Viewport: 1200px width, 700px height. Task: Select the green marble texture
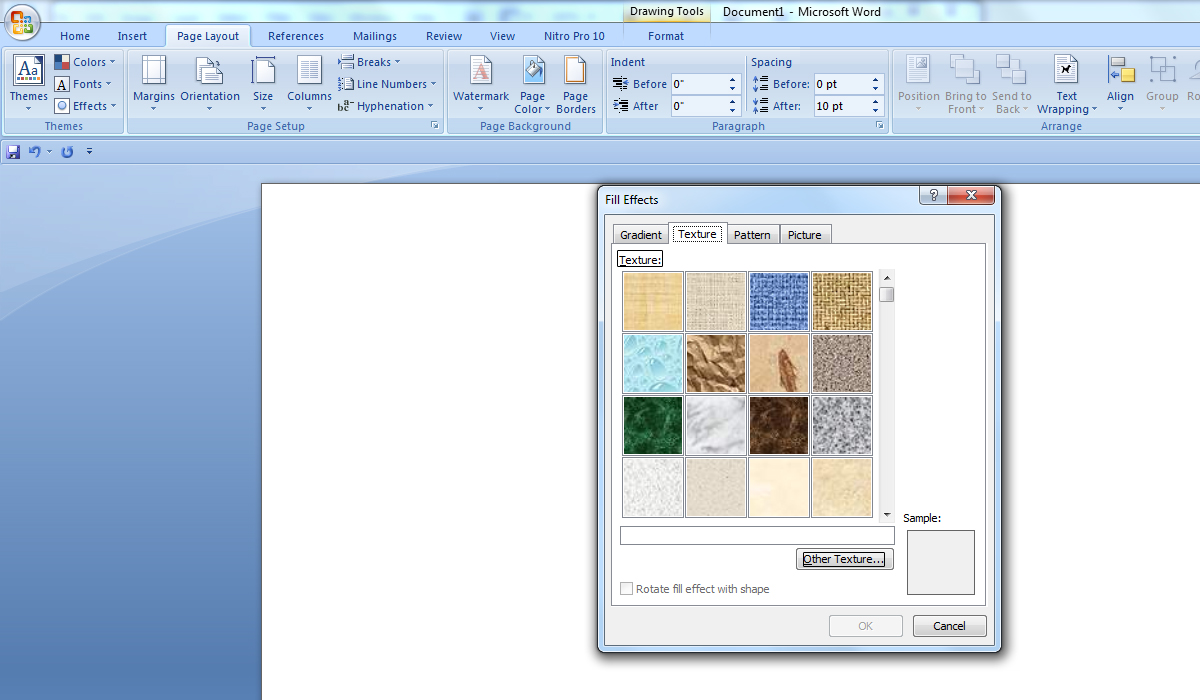pyautogui.click(x=653, y=425)
